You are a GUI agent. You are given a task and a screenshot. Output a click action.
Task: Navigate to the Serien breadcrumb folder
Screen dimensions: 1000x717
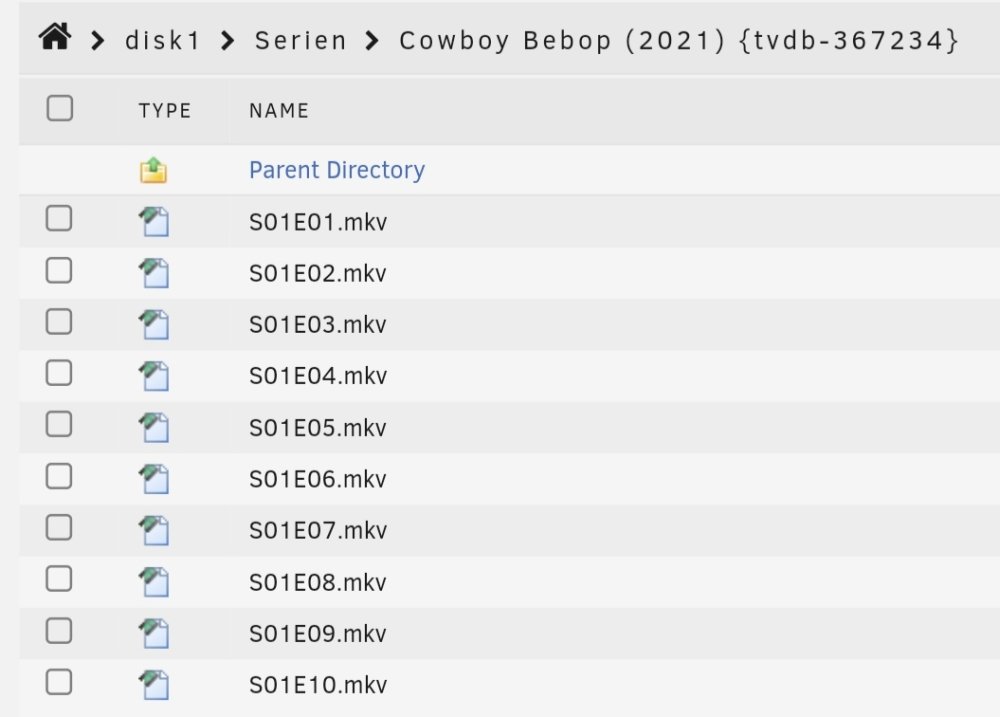point(300,41)
